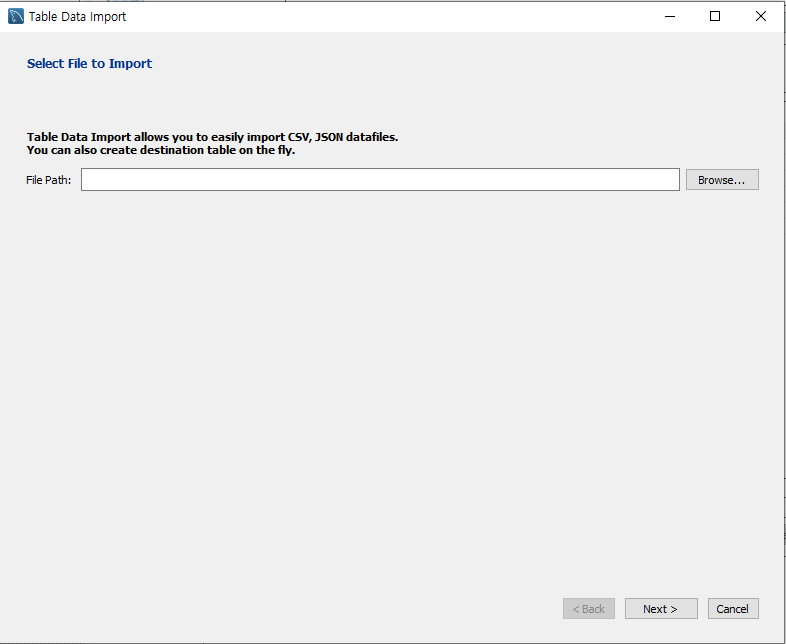Maximize the Table Data Import dialog
786x644 pixels.
(x=715, y=17)
